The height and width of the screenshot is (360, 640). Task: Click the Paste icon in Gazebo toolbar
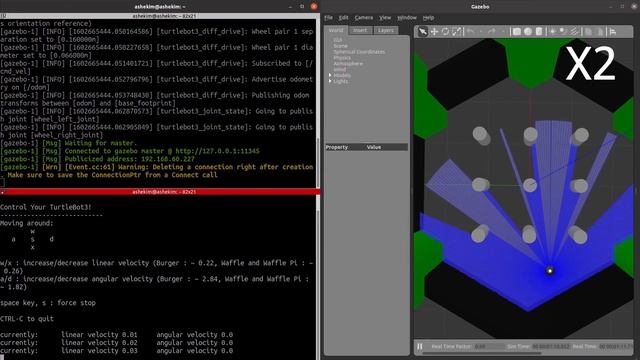pyautogui.click(x=600, y=31)
